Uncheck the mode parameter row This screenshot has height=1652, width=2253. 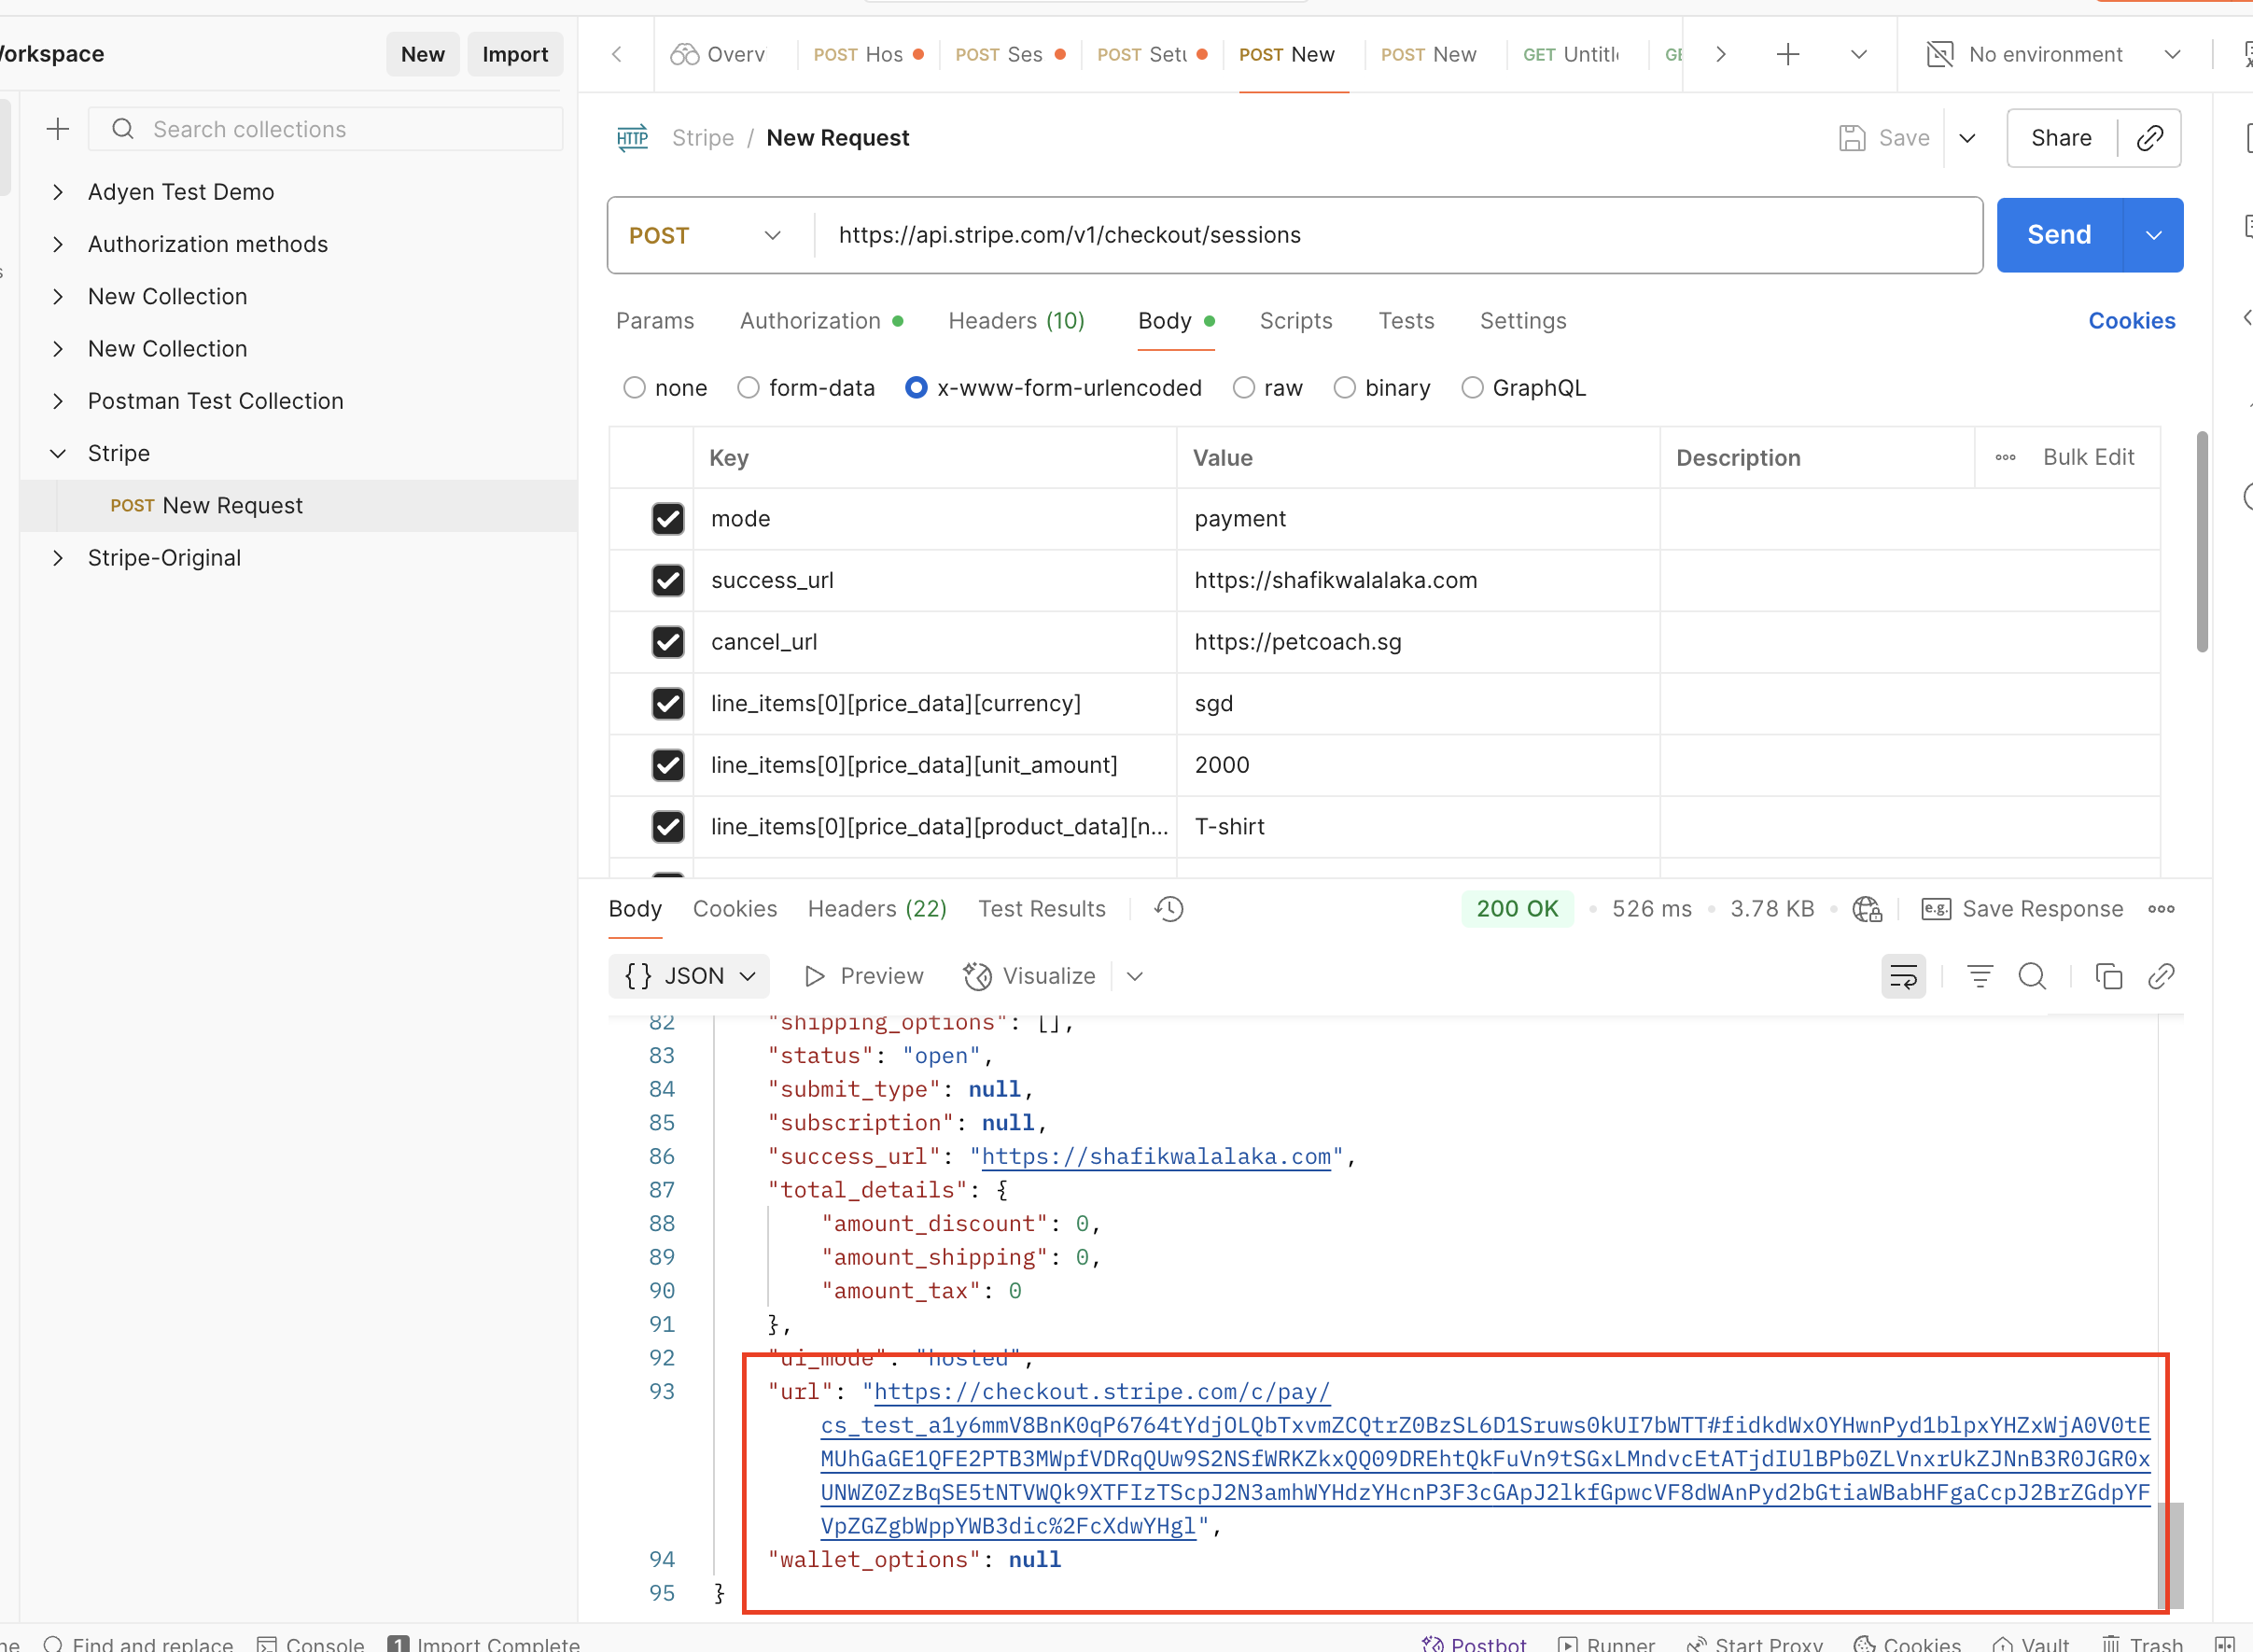[x=668, y=519]
